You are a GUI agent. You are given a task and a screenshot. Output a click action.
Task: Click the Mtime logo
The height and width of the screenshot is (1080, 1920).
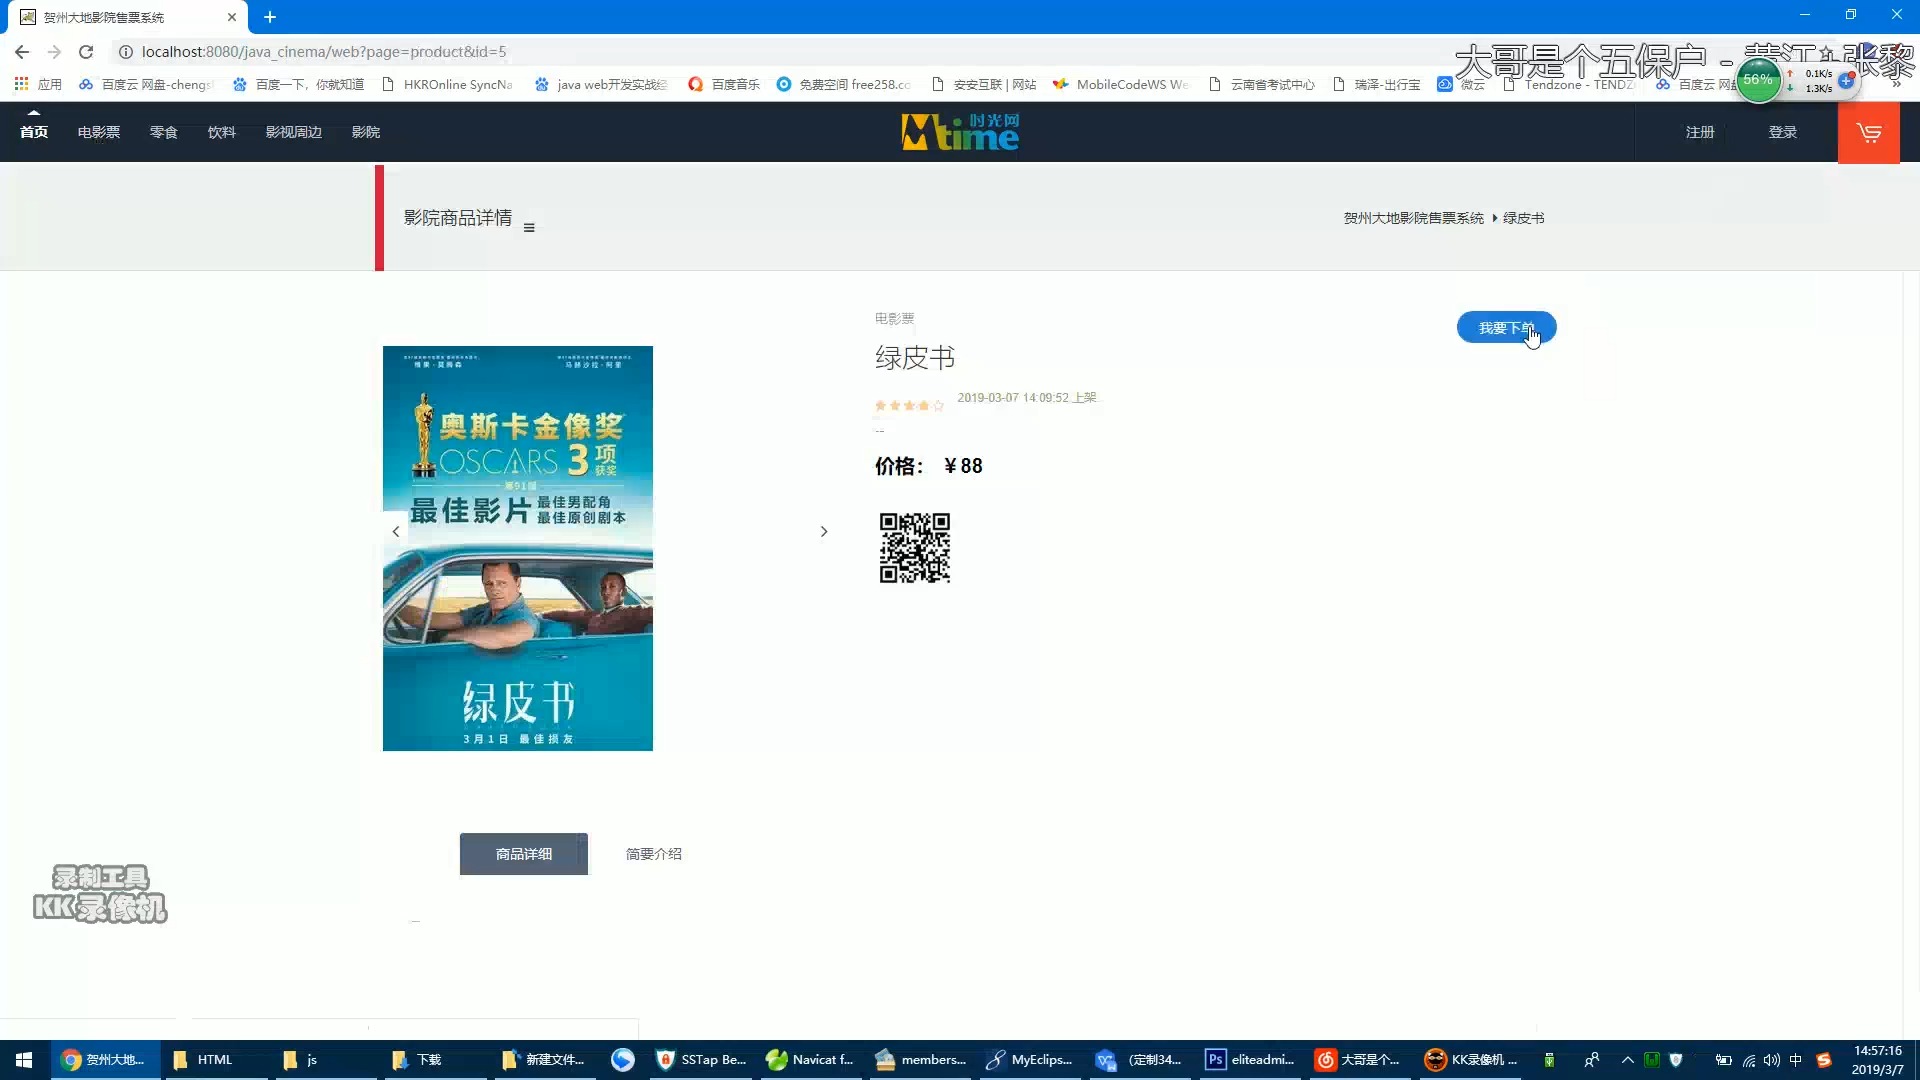click(960, 132)
